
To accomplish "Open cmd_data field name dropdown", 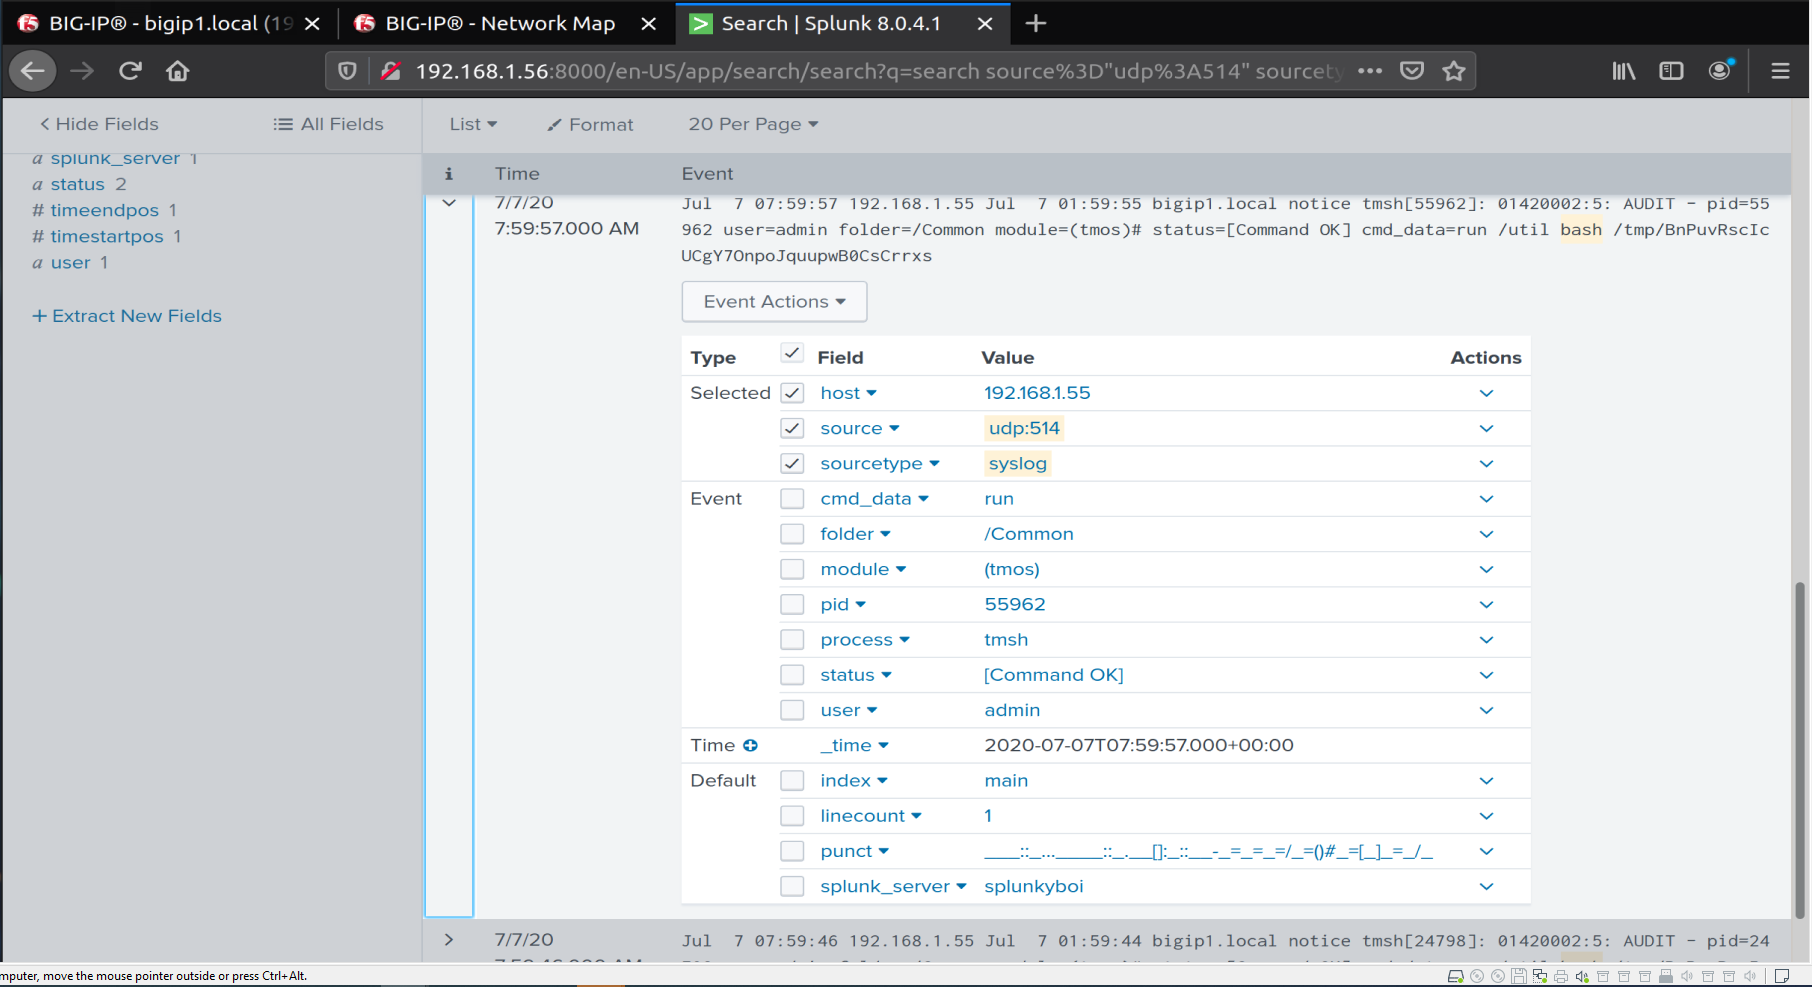I will click(874, 498).
